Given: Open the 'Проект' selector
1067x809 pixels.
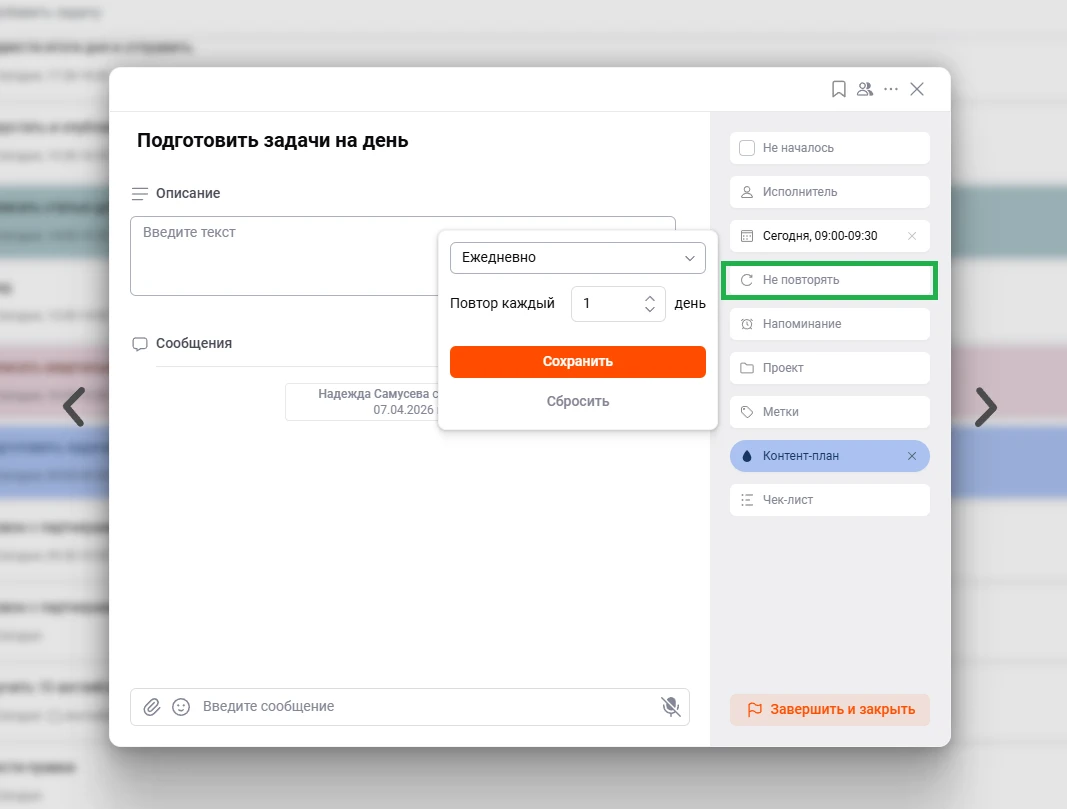Looking at the screenshot, I should pos(830,368).
